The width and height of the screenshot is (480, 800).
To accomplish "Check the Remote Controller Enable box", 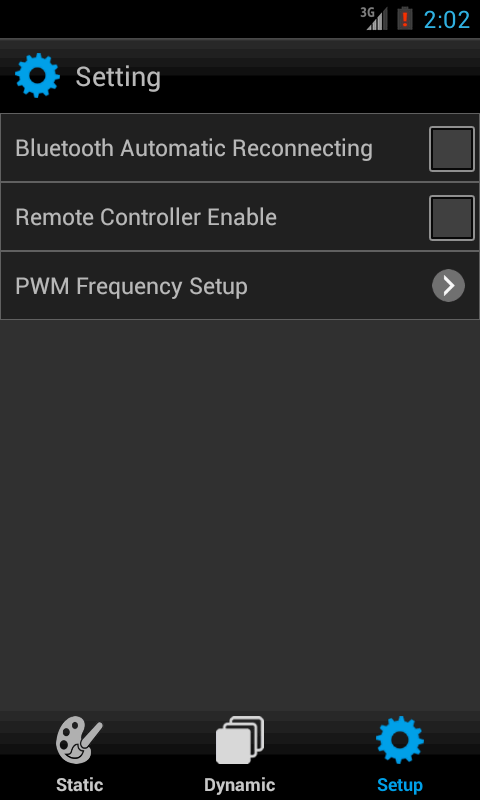I will point(452,217).
